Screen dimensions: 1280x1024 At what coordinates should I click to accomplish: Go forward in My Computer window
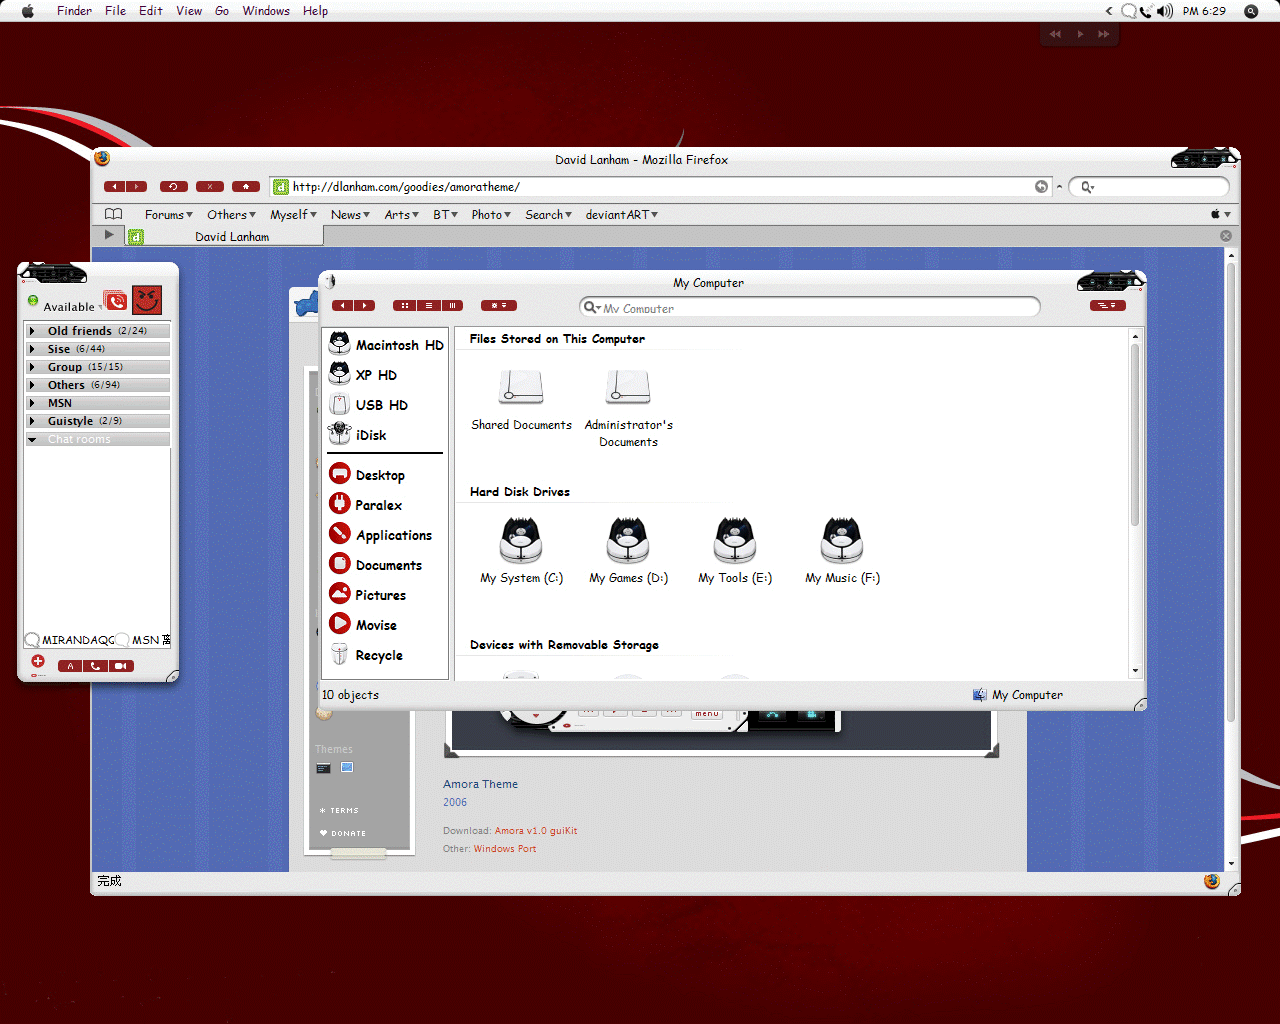point(365,306)
